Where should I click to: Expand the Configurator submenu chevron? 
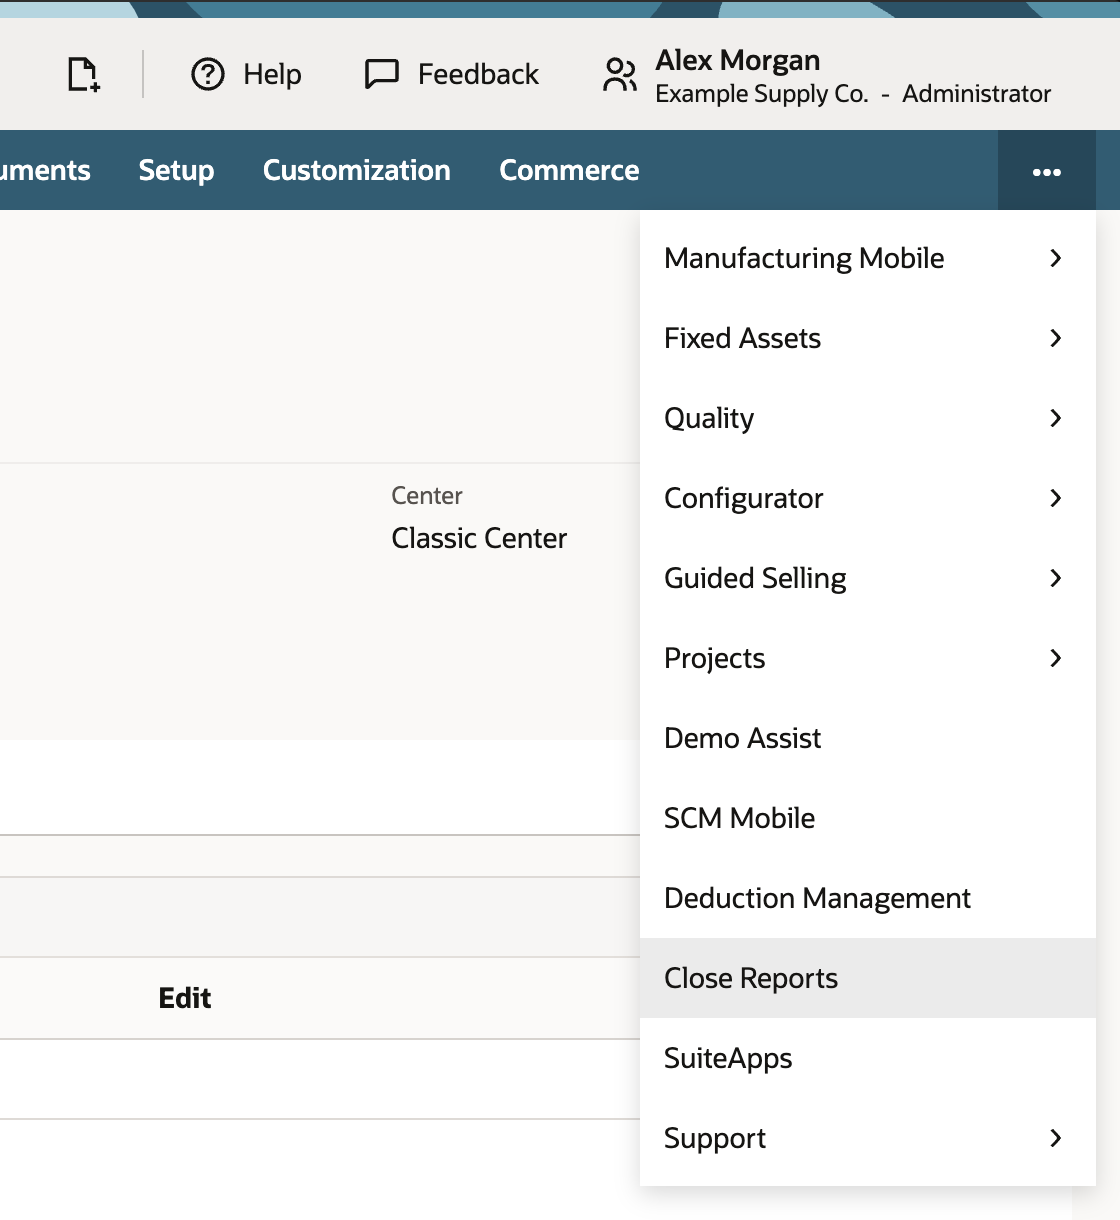click(1056, 498)
